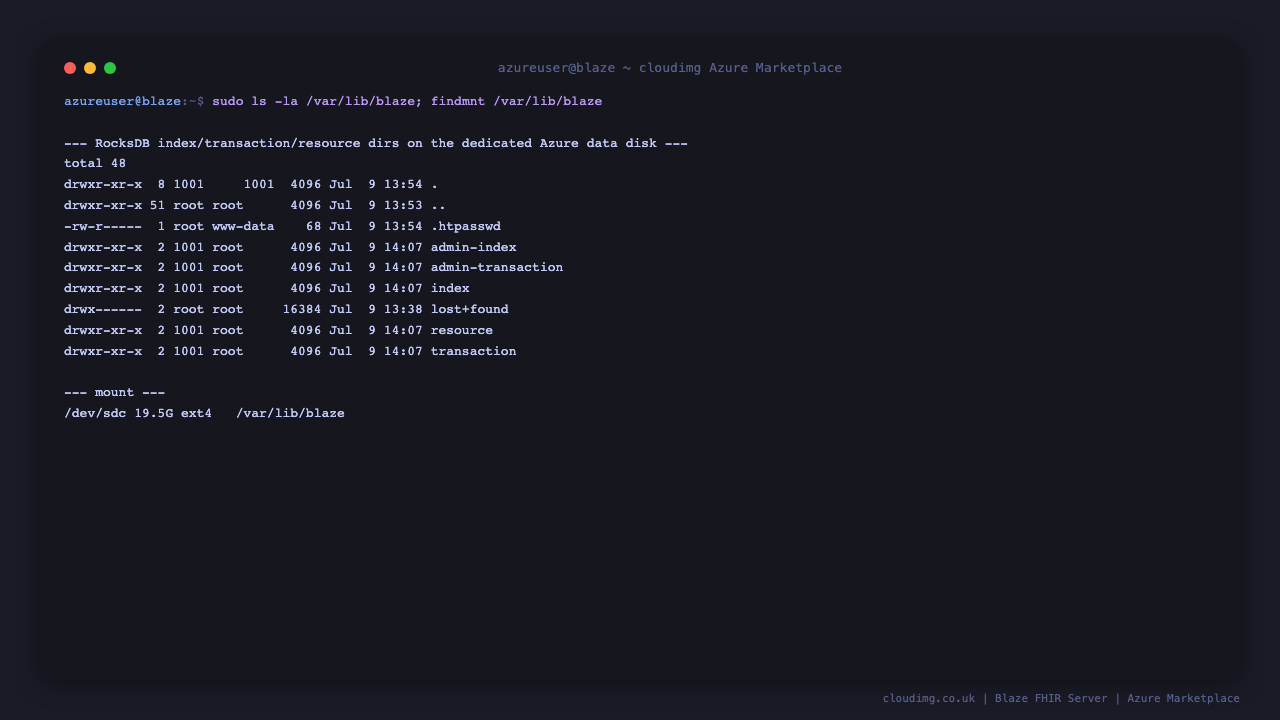Click the yellow minimize window dot

coord(90,68)
